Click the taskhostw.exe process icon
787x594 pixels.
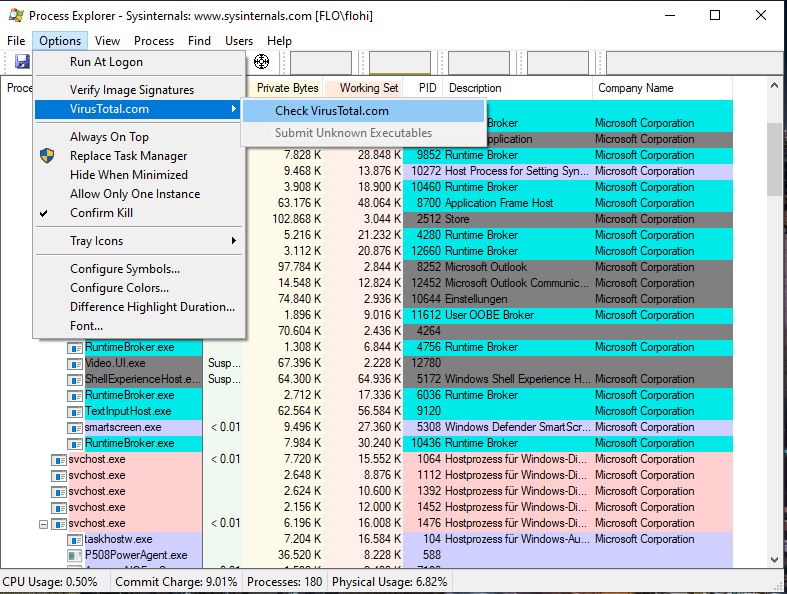pyautogui.click(x=75, y=540)
